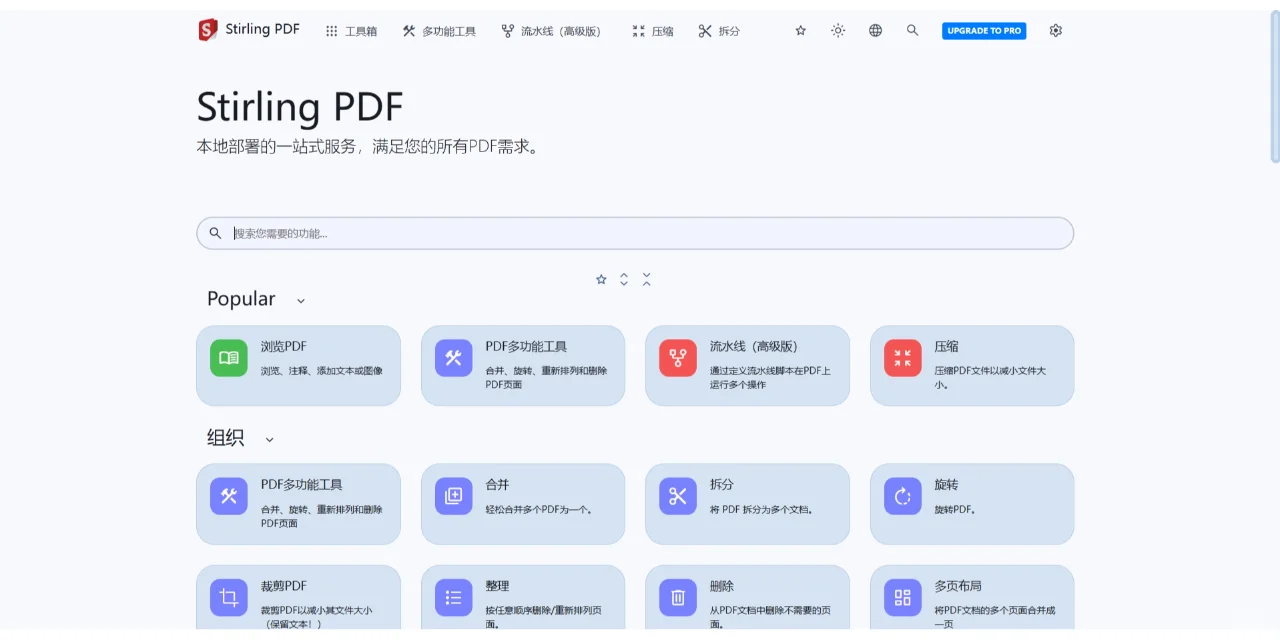
Task: Click the red 压缩 compress icon in Popular
Action: tap(903, 358)
